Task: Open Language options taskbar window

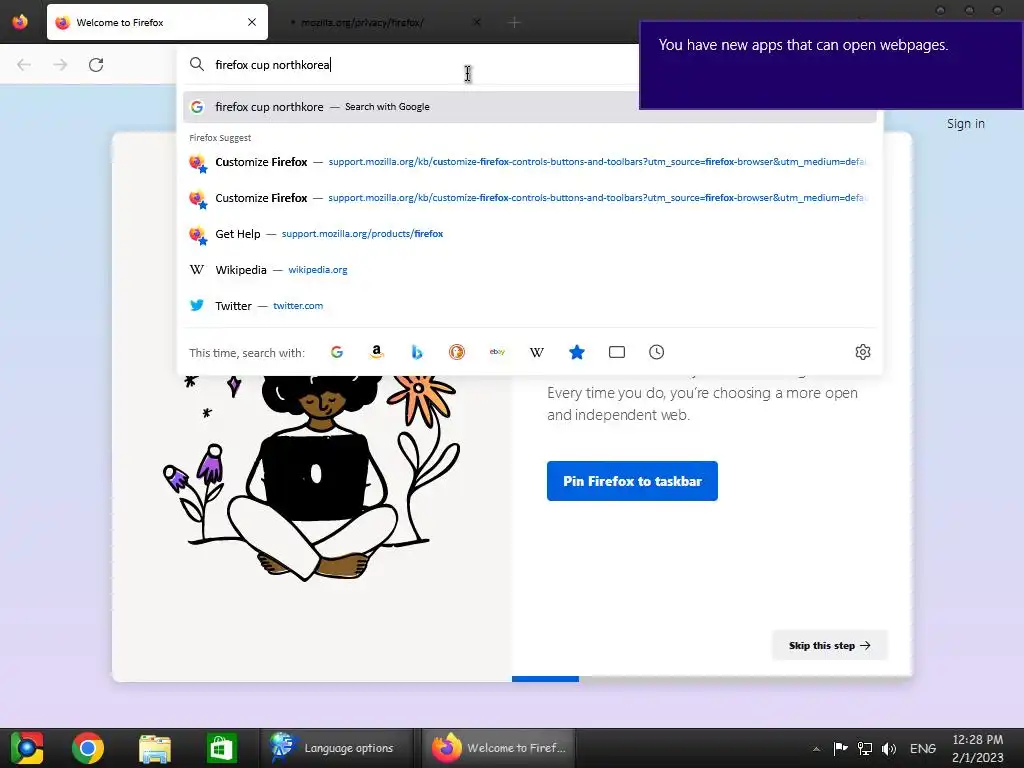Action: pyautogui.click(x=336, y=748)
